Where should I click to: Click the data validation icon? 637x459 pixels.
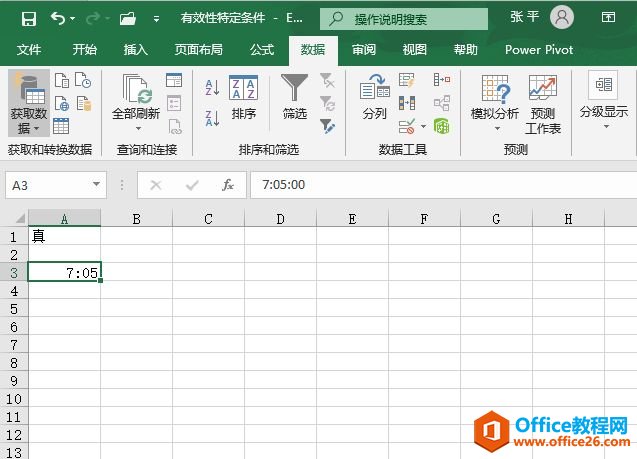coord(407,126)
